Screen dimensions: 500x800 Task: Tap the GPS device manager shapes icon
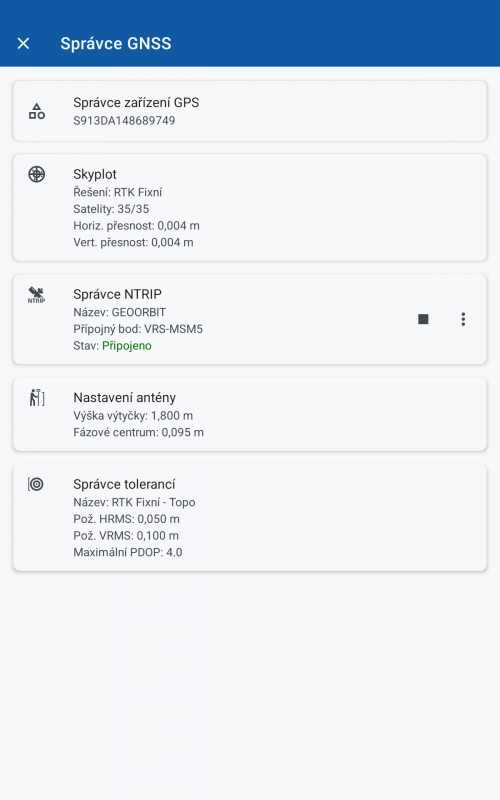point(37,111)
